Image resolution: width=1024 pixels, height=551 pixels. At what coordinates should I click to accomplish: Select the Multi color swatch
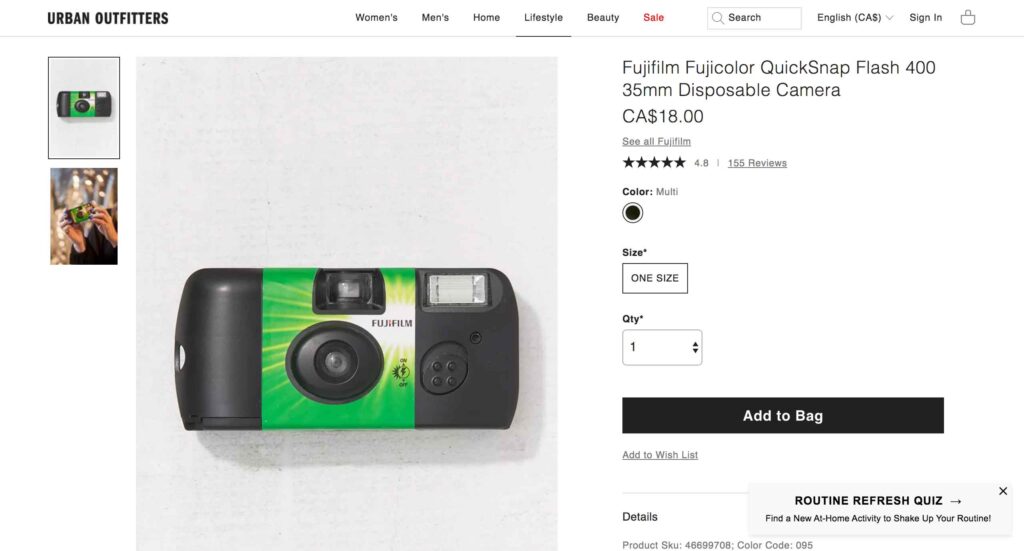pyautogui.click(x=633, y=212)
